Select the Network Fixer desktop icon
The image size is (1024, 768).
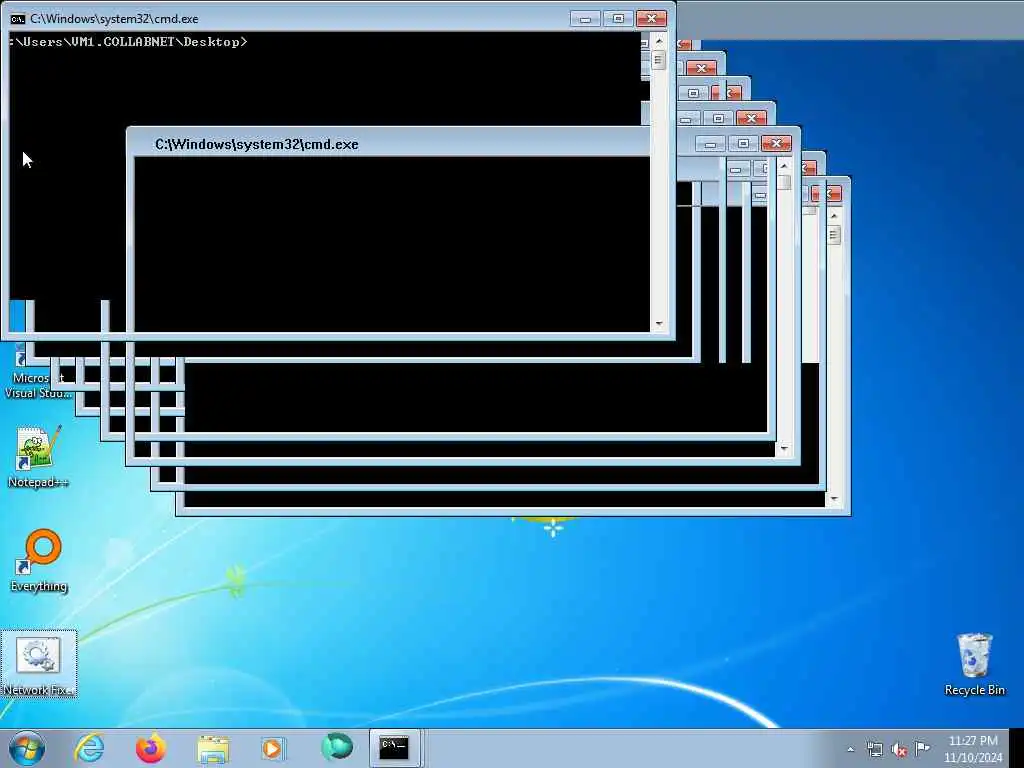(x=39, y=664)
